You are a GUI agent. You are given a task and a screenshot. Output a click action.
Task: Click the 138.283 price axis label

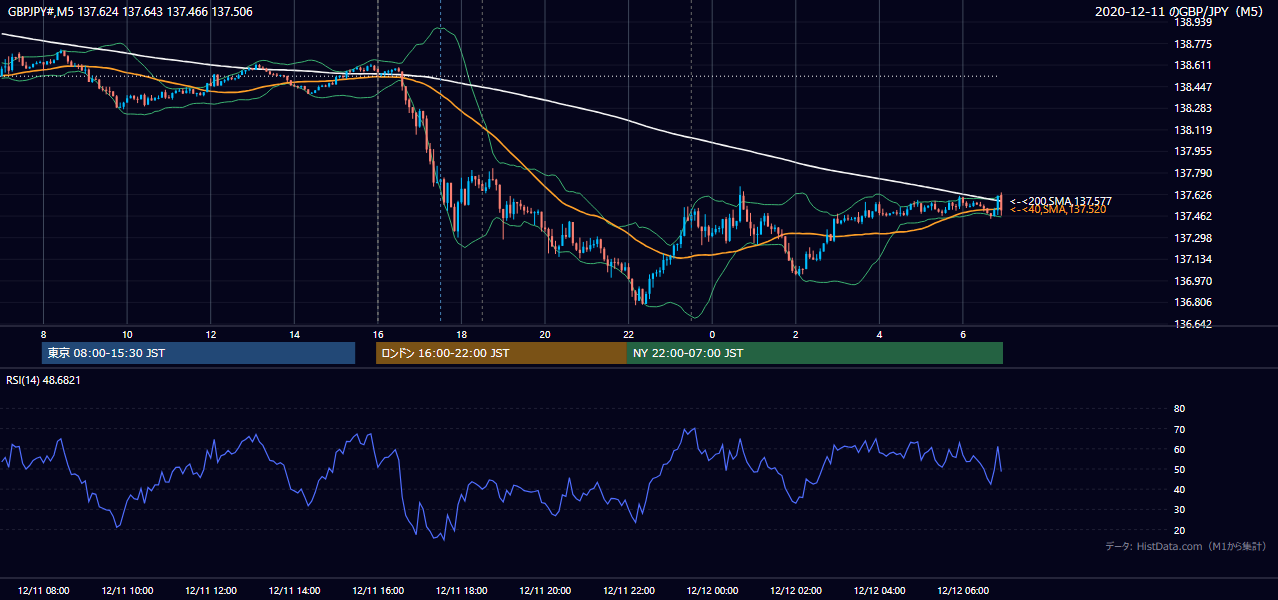[1194, 108]
